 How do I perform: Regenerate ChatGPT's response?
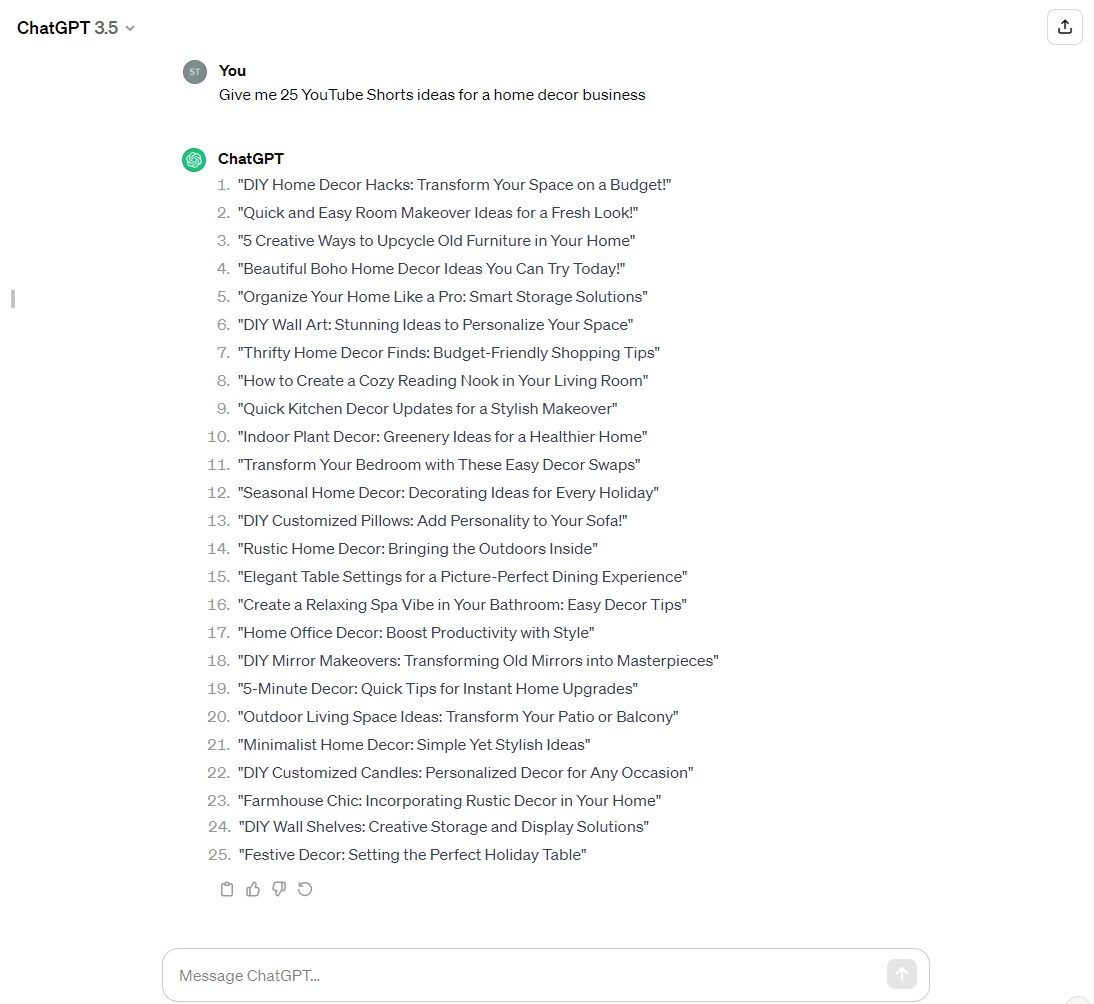[305, 888]
